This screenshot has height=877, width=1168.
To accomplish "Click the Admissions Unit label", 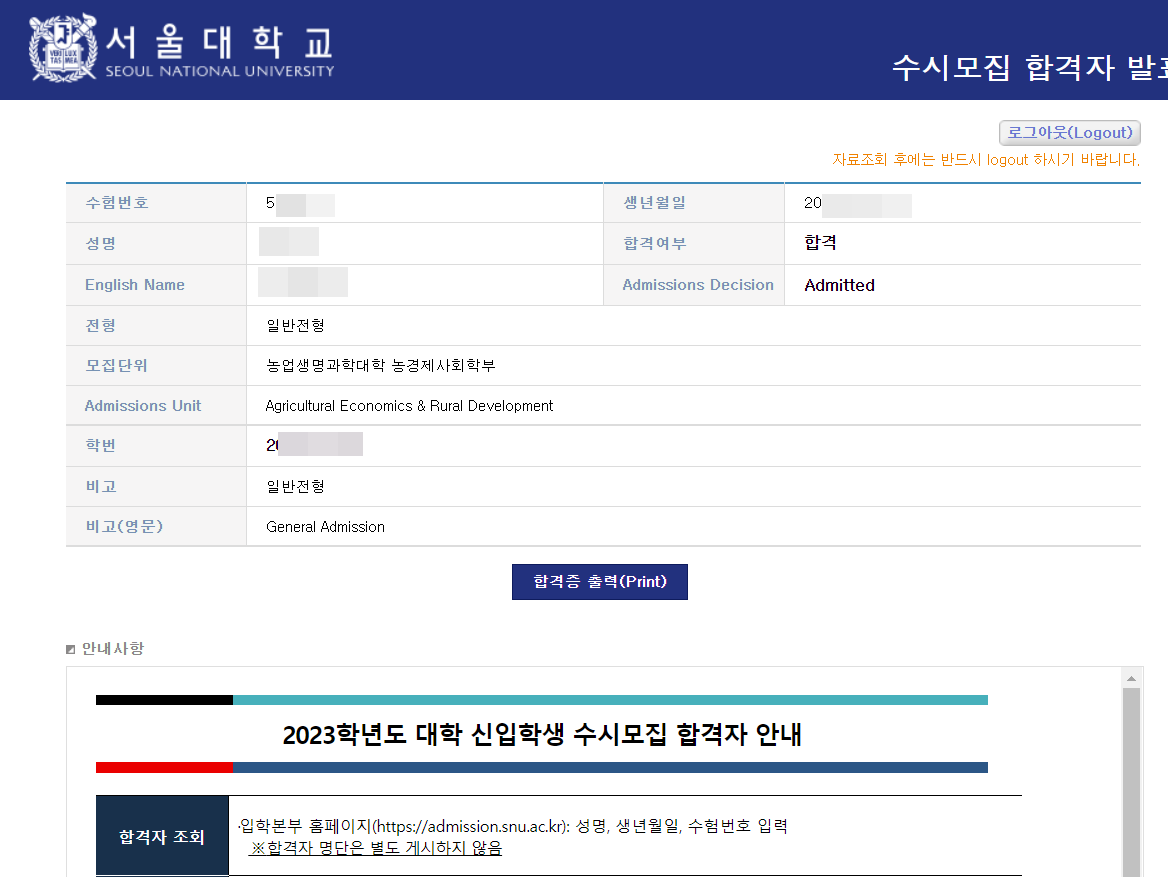I will [x=143, y=406].
